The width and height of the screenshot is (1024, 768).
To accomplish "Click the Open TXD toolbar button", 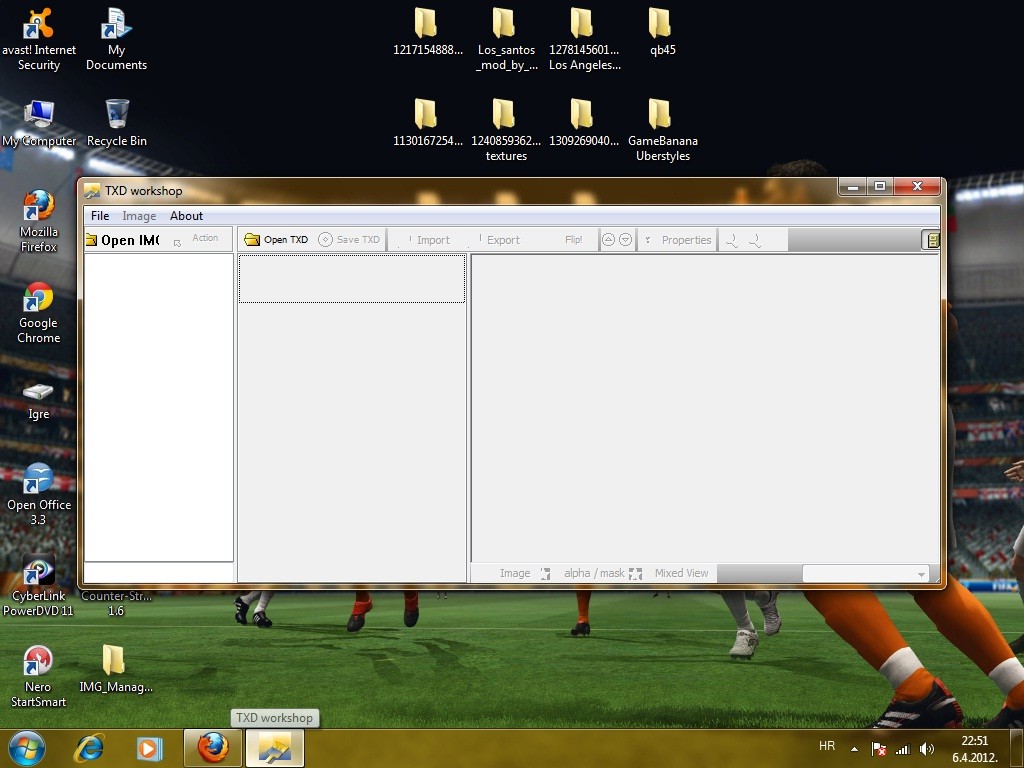I will click(x=277, y=240).
